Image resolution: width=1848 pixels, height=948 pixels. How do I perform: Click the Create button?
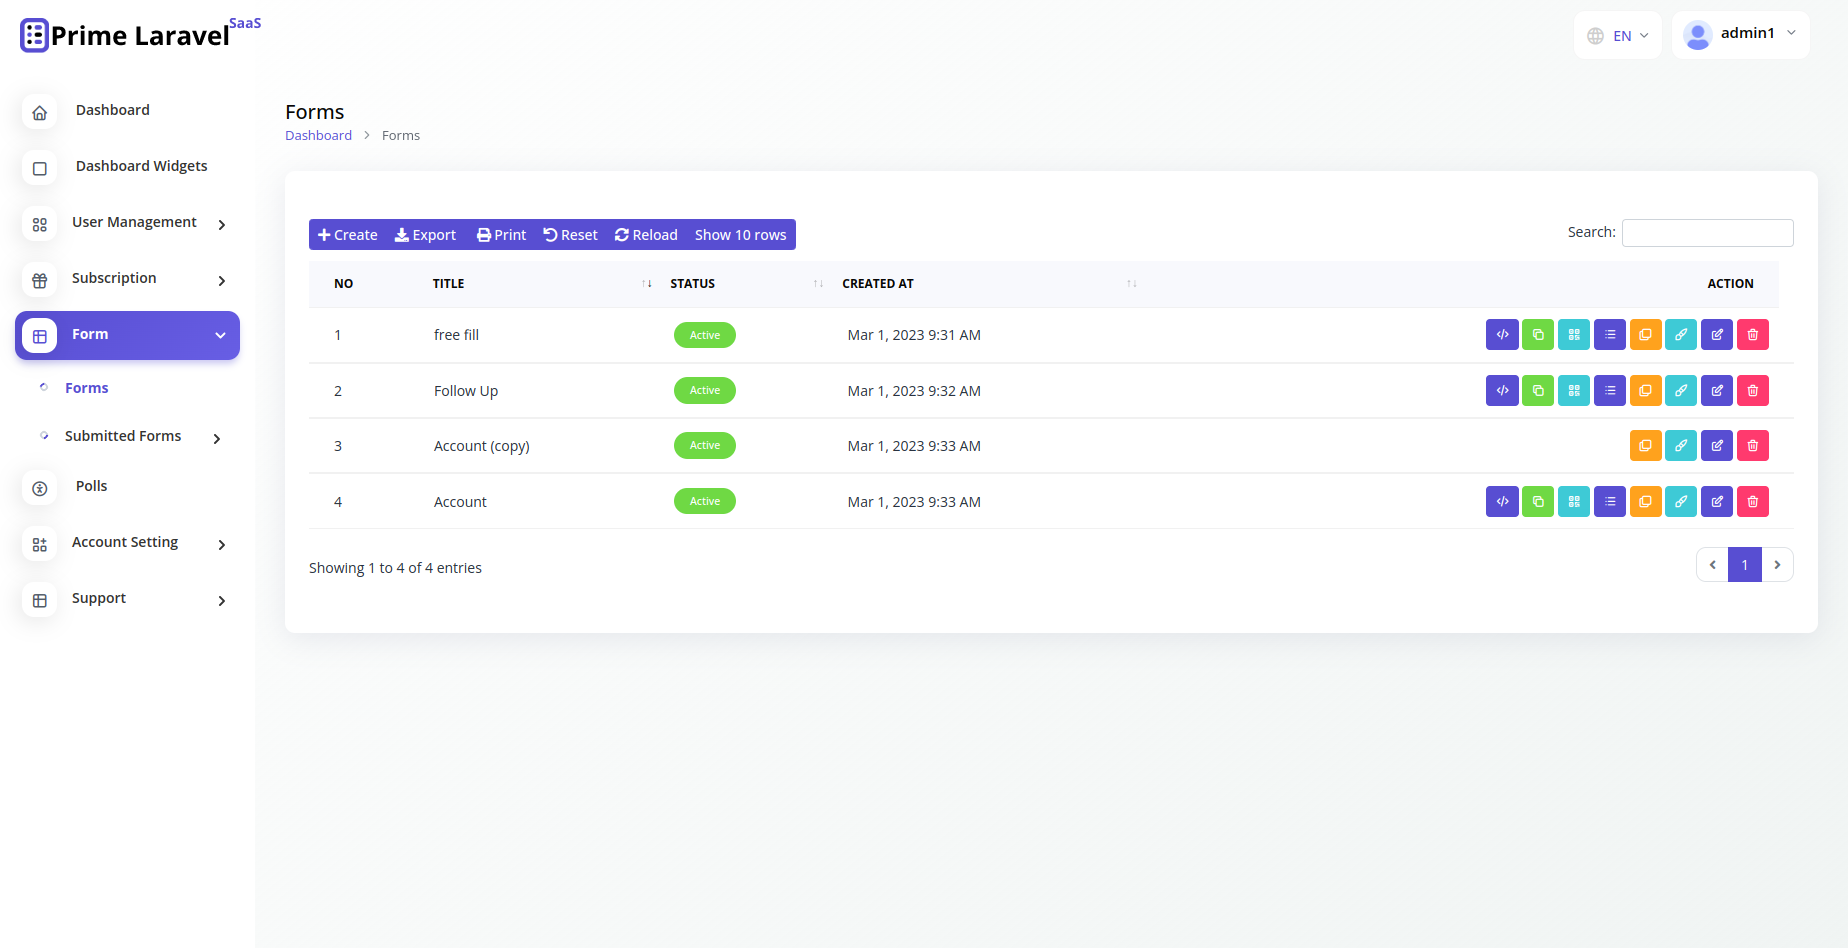coord(348,235)
